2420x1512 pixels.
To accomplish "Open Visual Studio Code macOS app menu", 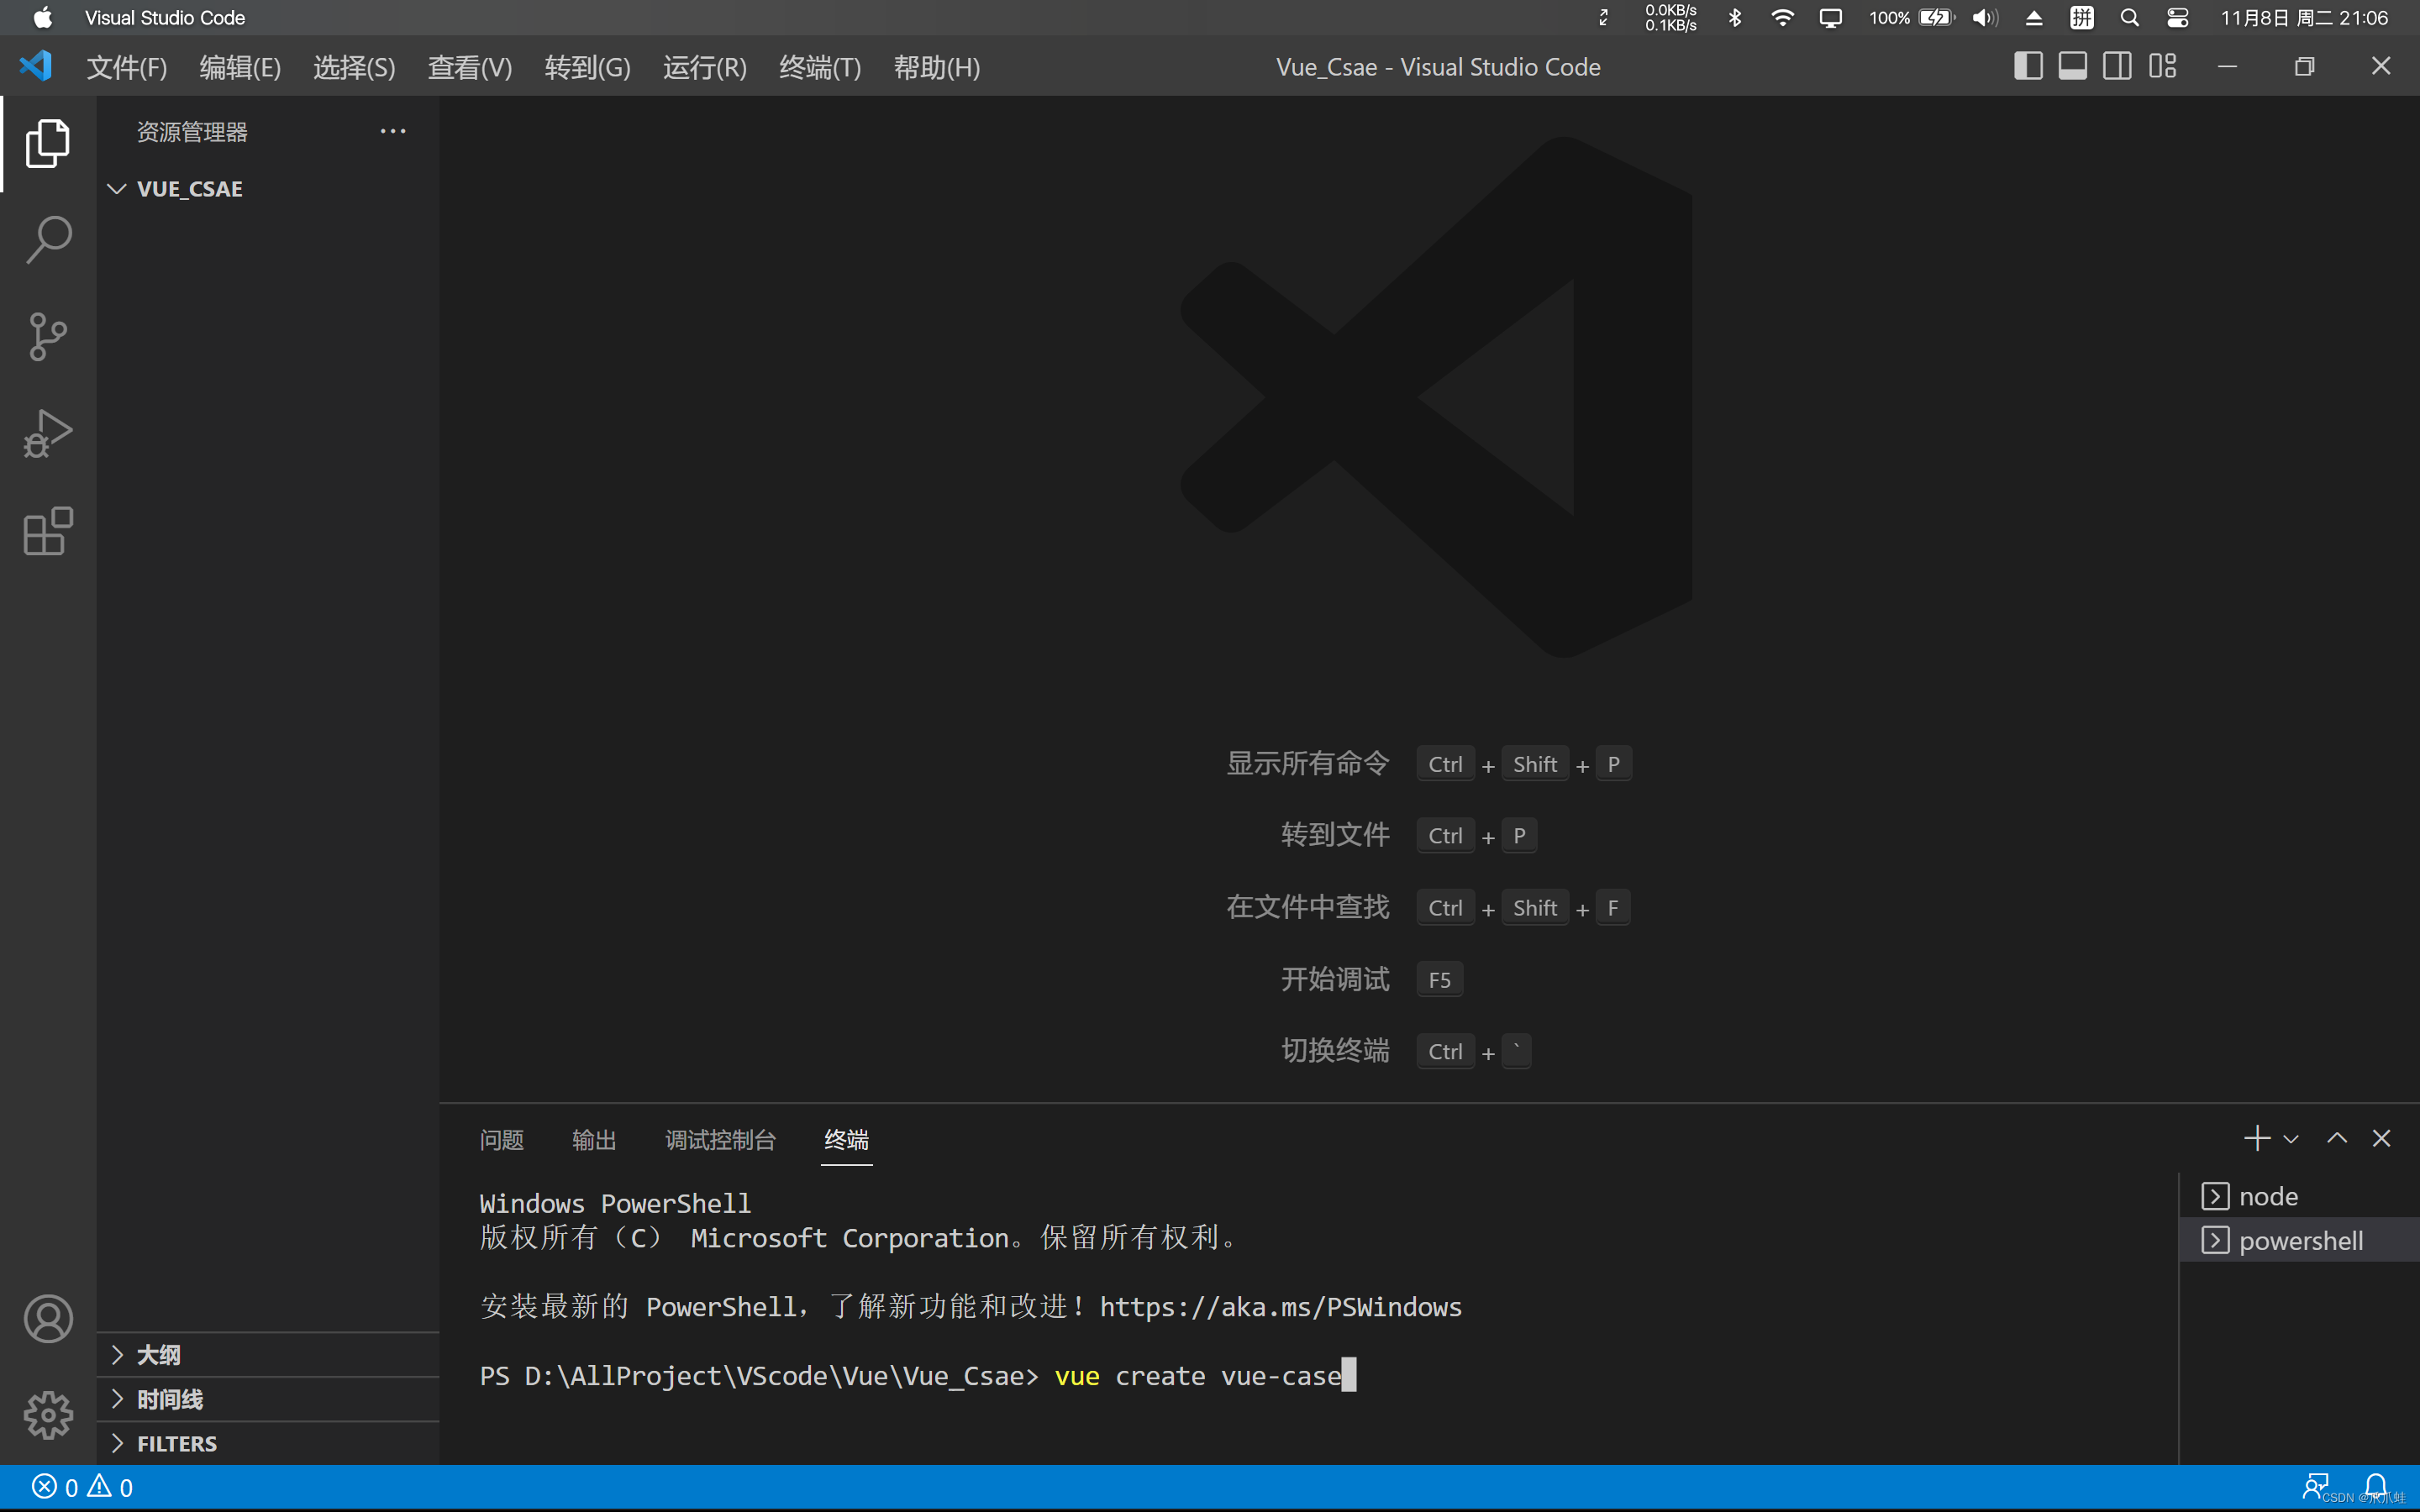I will [165, 17].
